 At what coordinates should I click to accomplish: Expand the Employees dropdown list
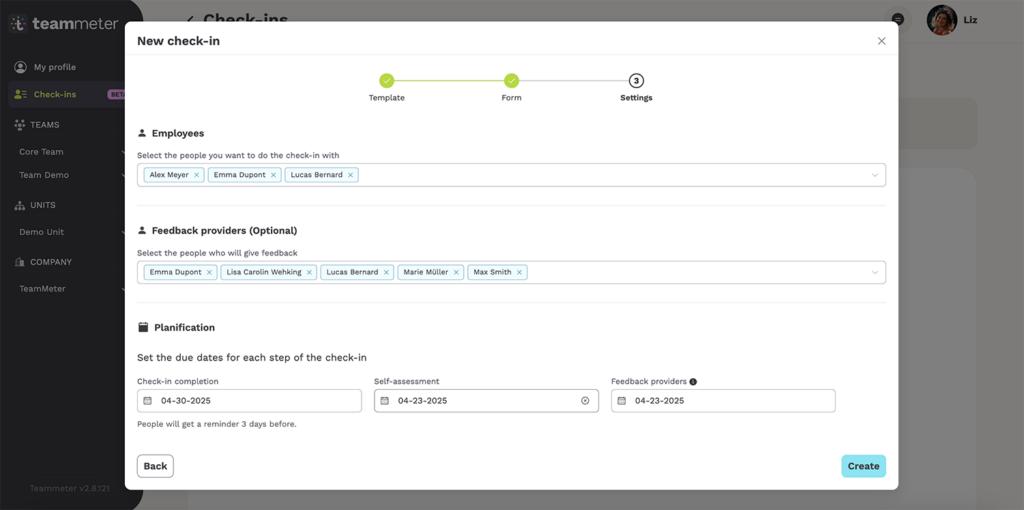pos(874,175)
